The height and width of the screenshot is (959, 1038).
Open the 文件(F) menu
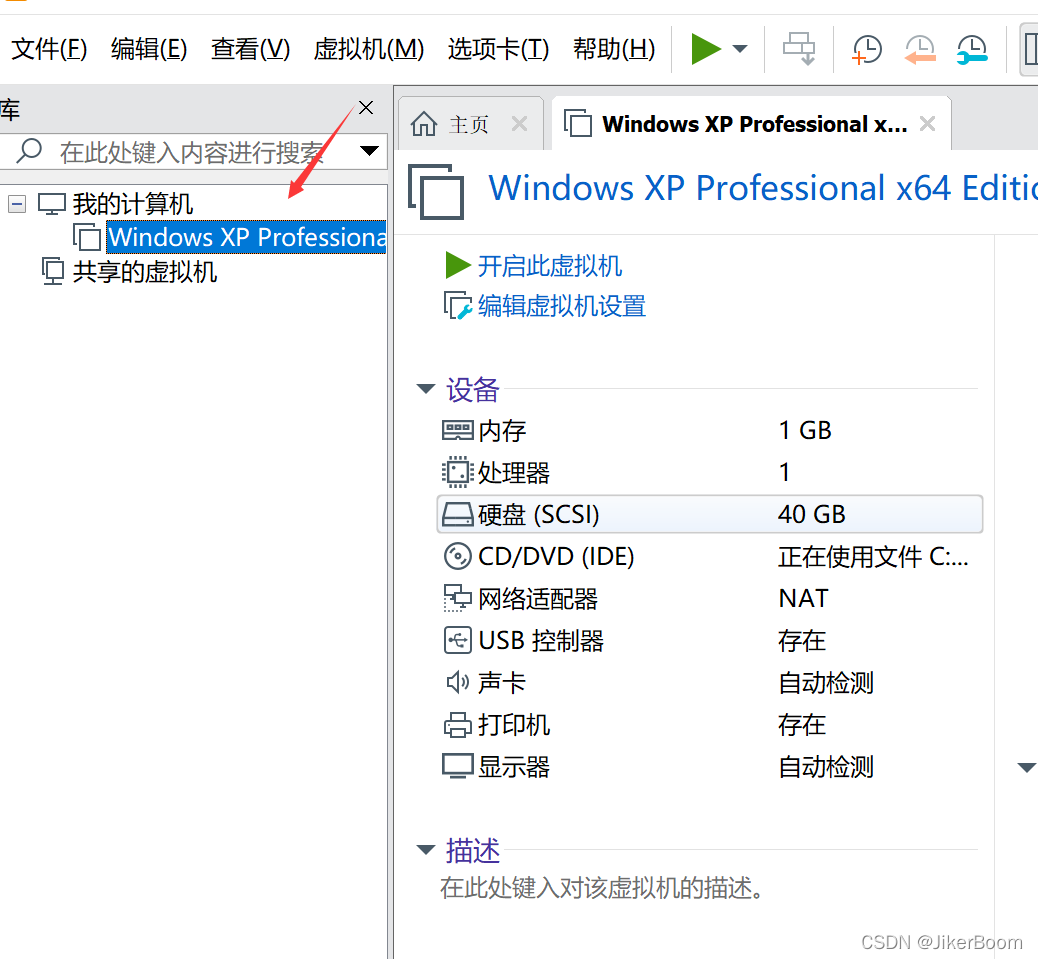[49, 49]
